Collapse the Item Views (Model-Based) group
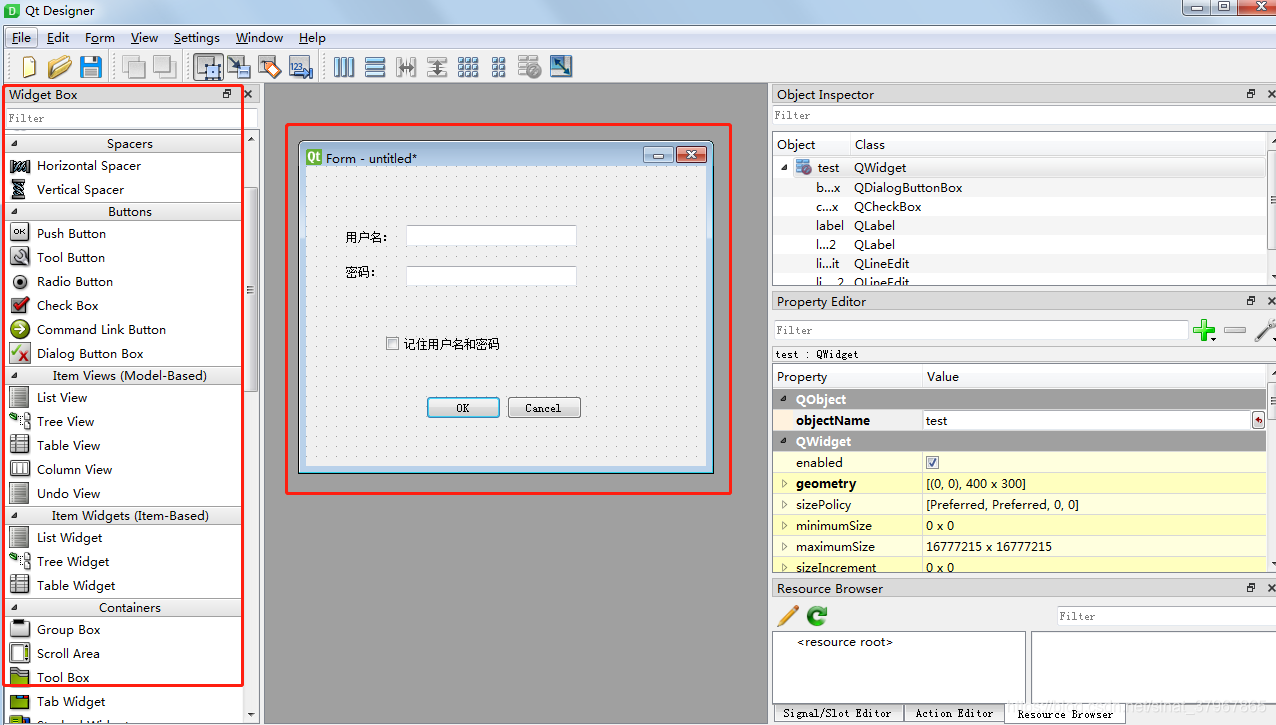 (x=14, y=376)
